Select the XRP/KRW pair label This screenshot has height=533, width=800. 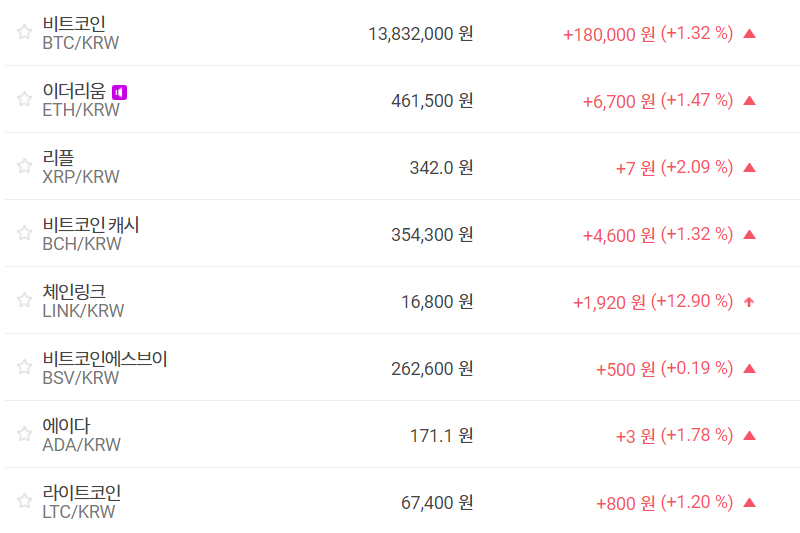(x=81, y=177)
